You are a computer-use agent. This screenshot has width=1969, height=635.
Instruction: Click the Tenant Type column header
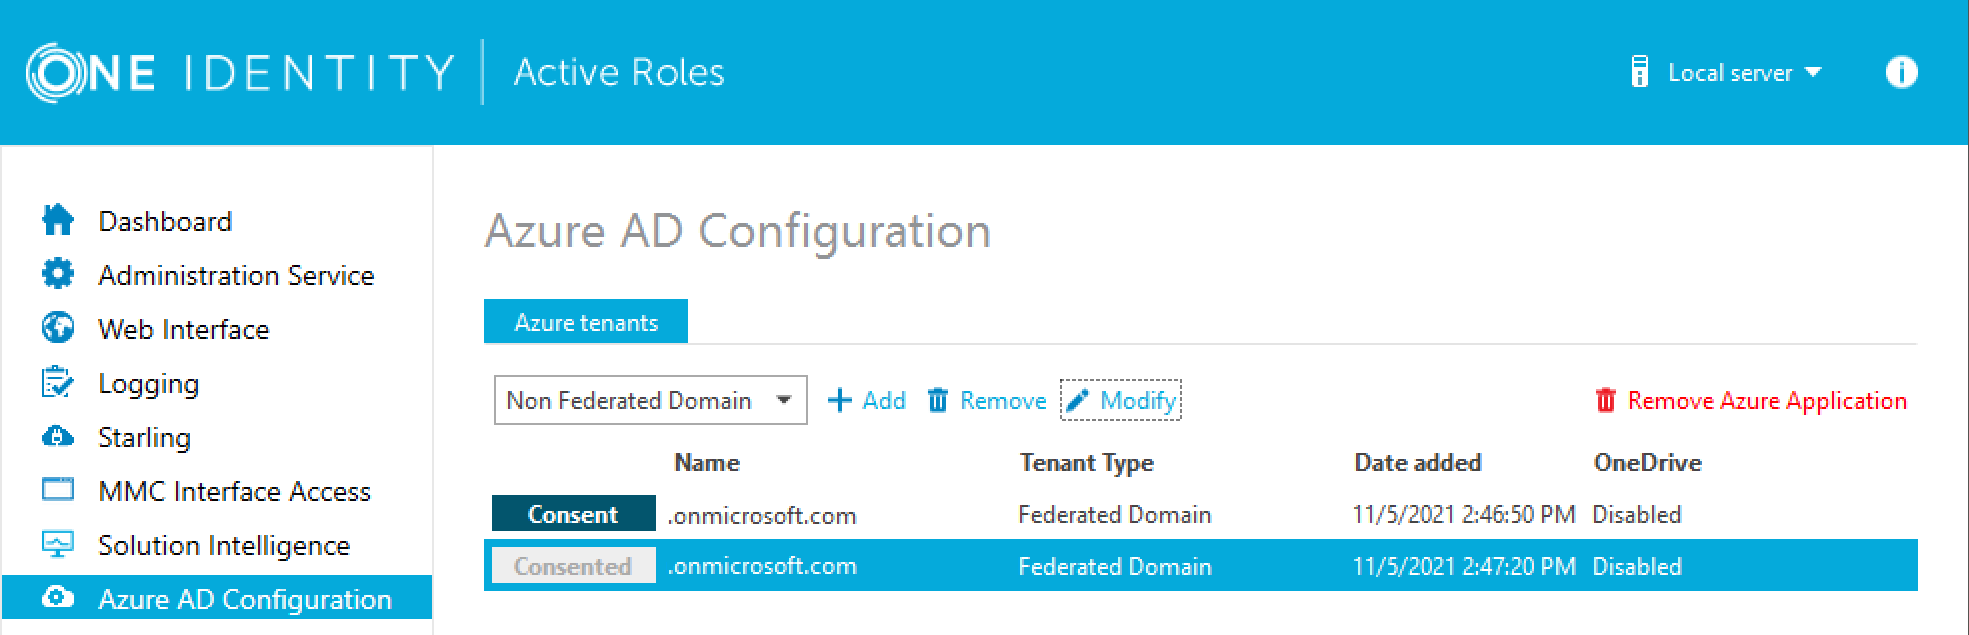click(1087, 462)
